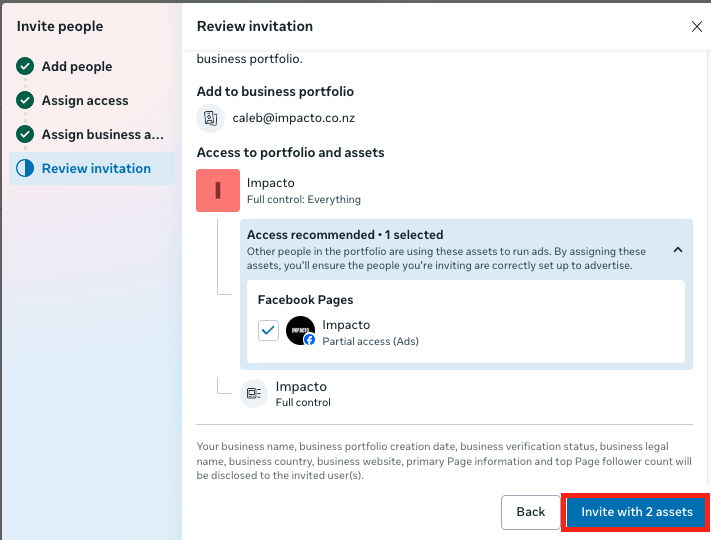
Task: Click the green check icon beside Assign access
Action: click(x=25, y=101)
